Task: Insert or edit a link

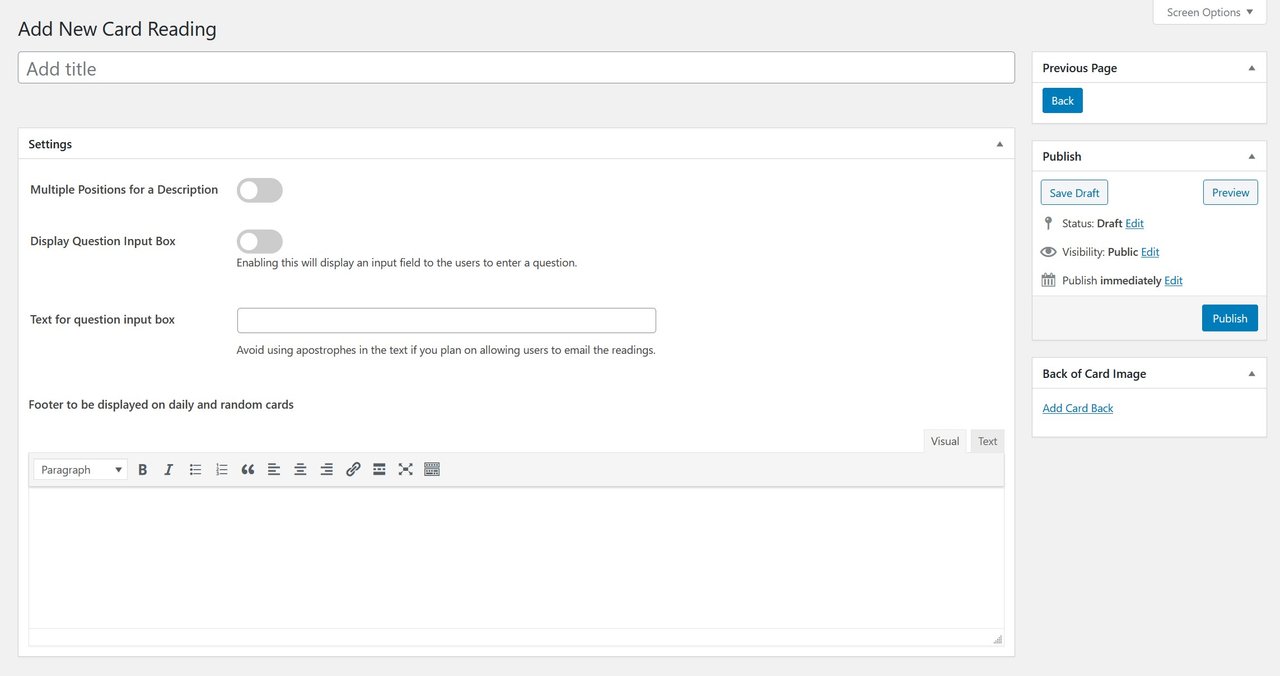Action: (x=353, y=469)
